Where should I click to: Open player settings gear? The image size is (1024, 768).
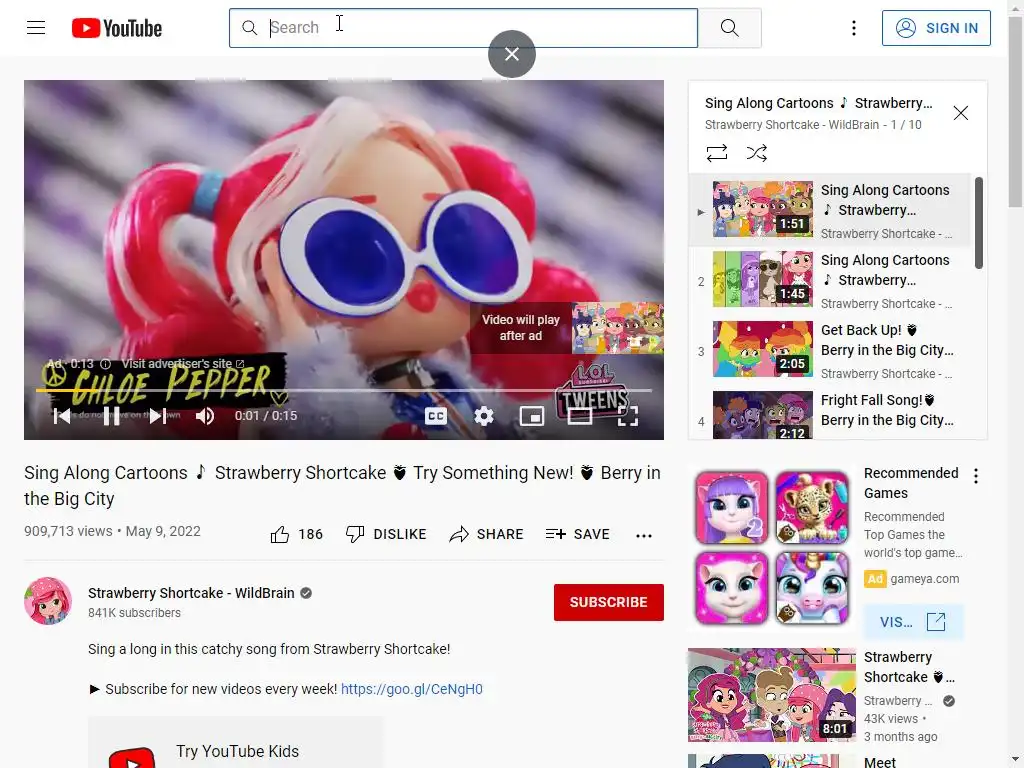pyautogui.click(x=484, y=416)
